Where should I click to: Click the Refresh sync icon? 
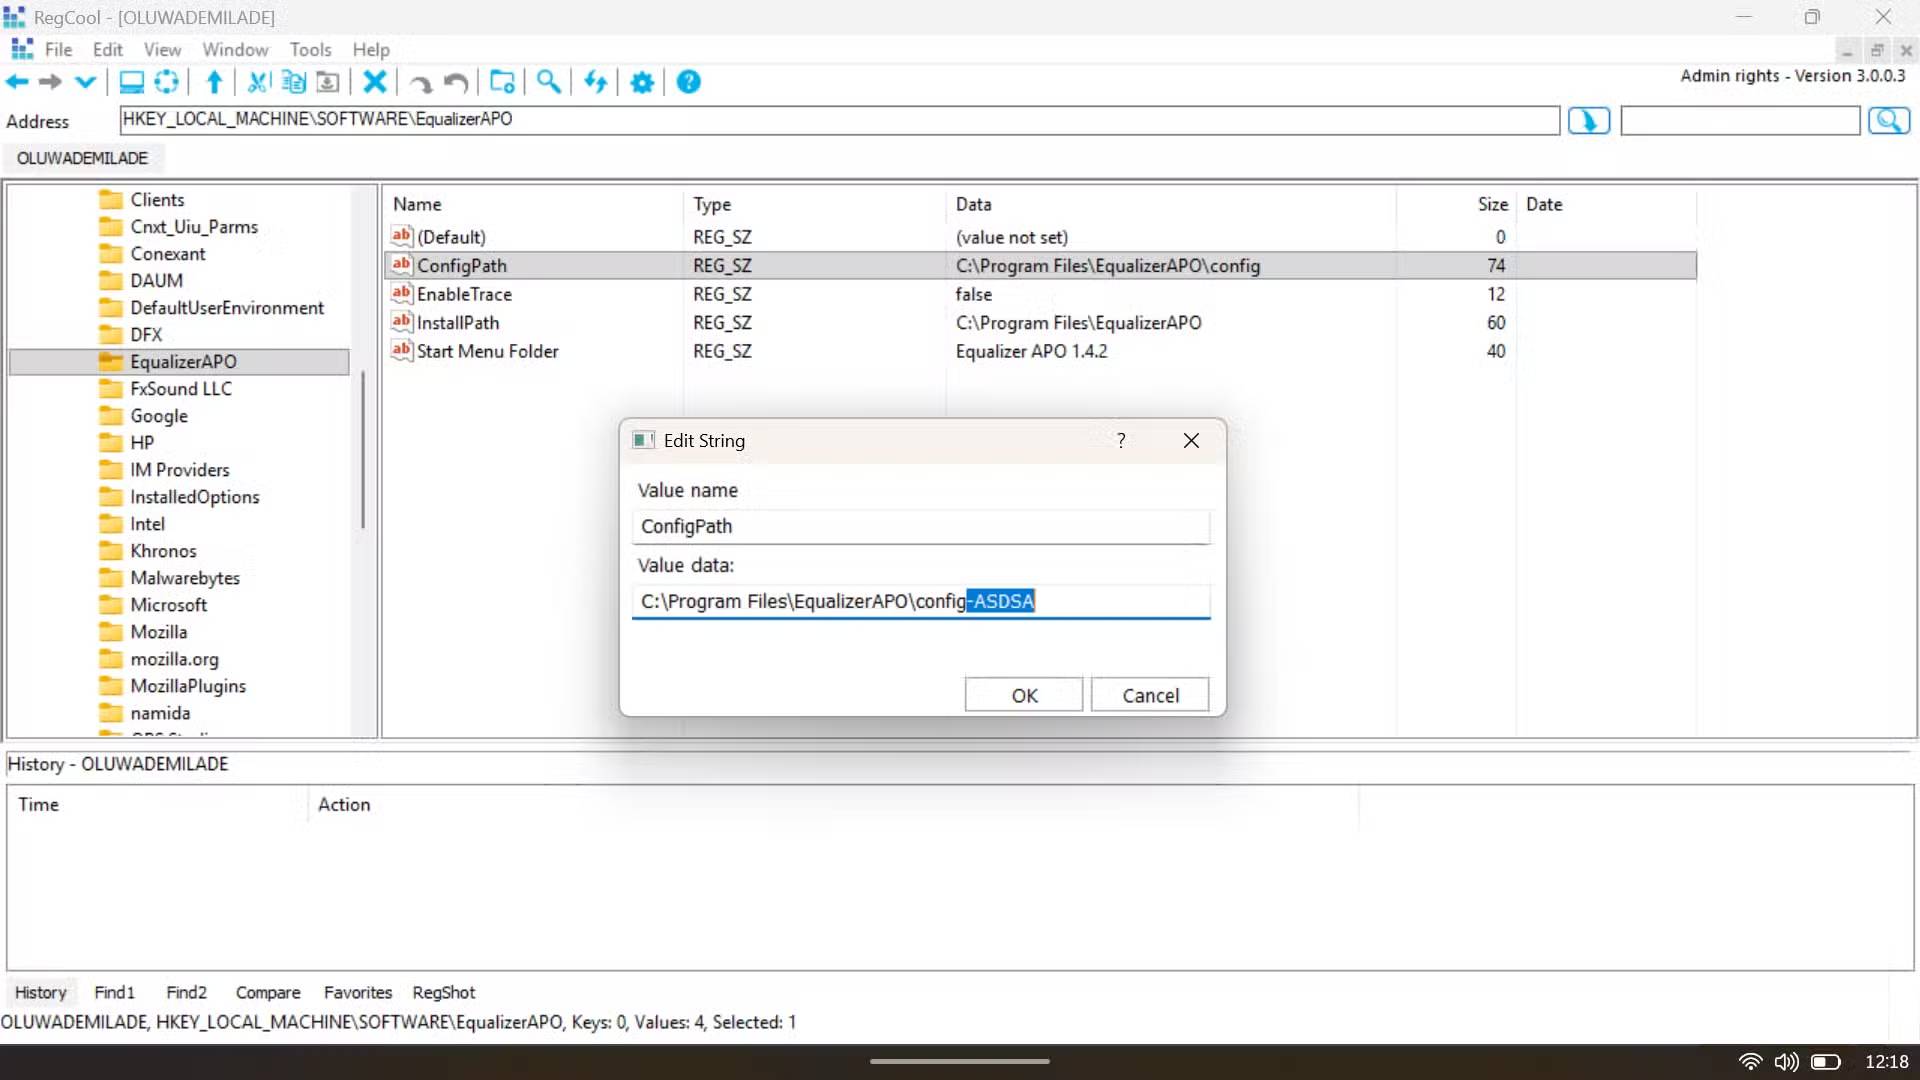[595, 82]
